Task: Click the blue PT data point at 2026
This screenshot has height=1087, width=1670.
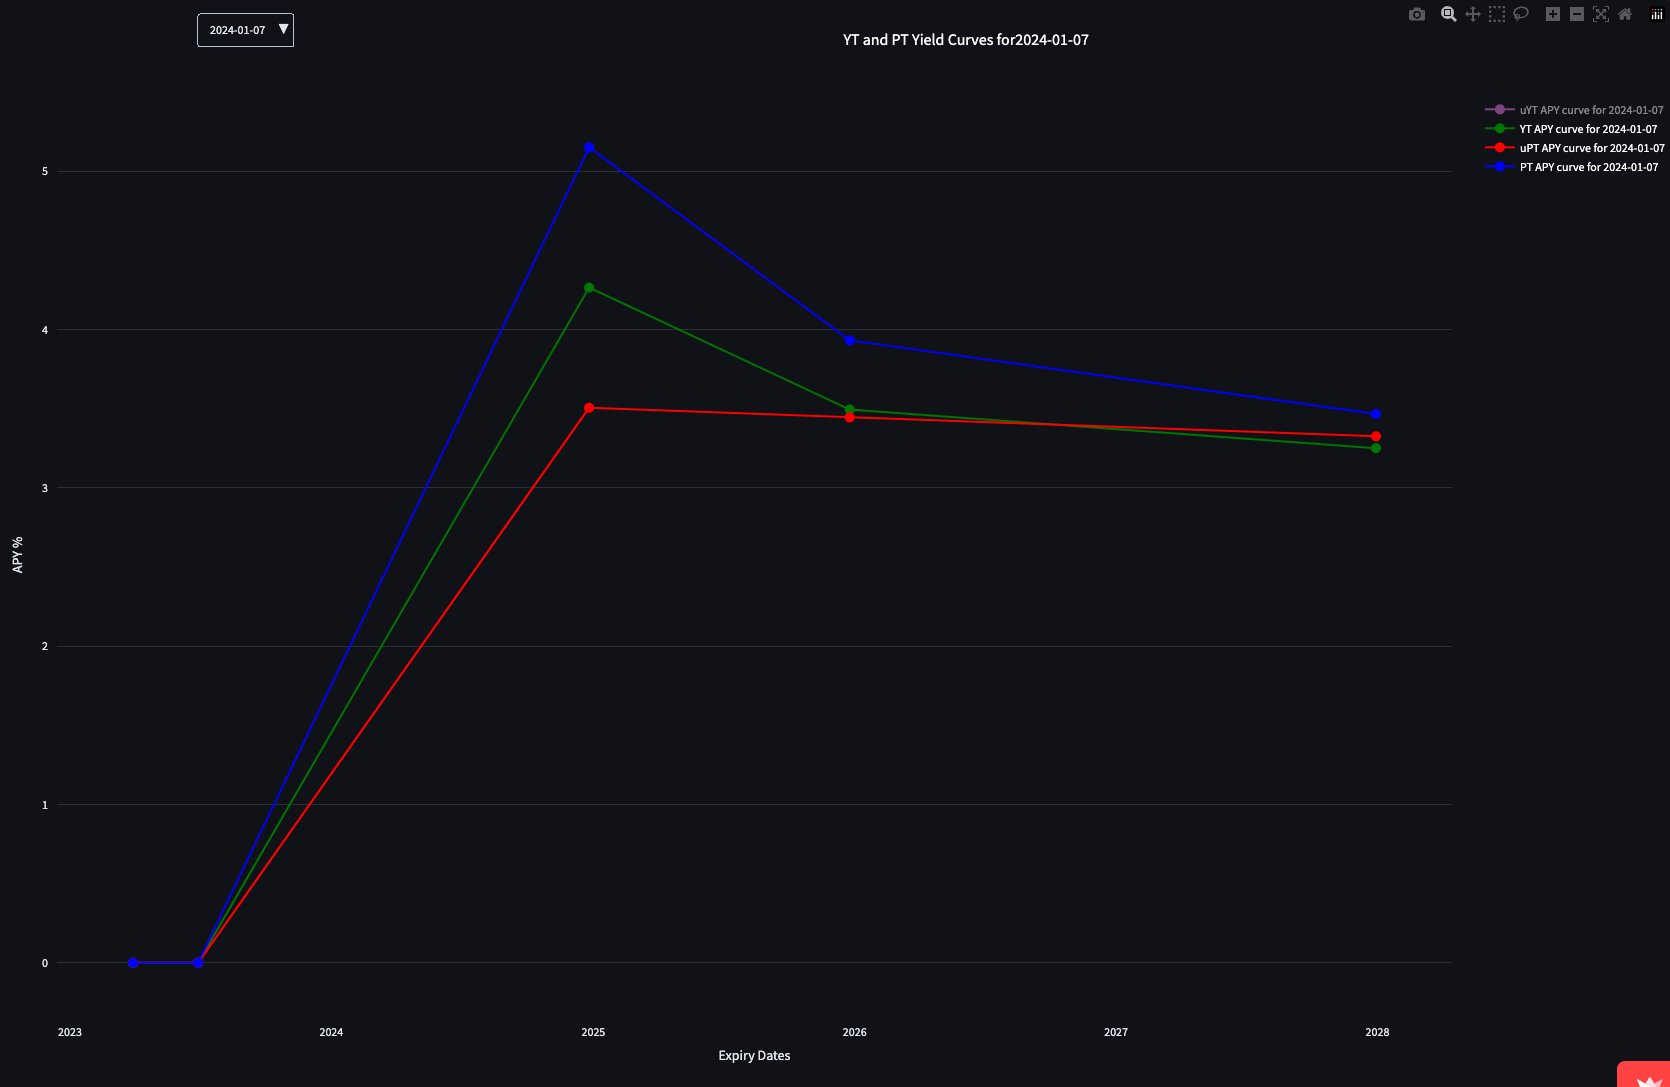Action: click(x=850, y=341)
